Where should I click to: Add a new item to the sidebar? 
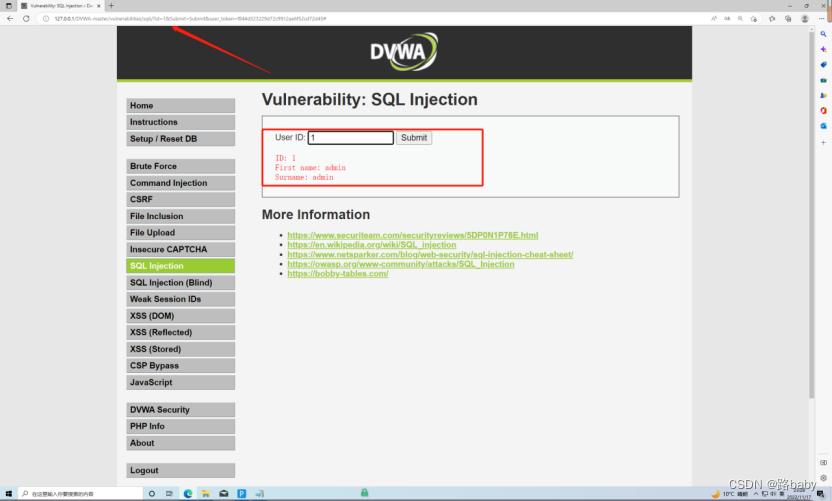(x=824, y=142)
